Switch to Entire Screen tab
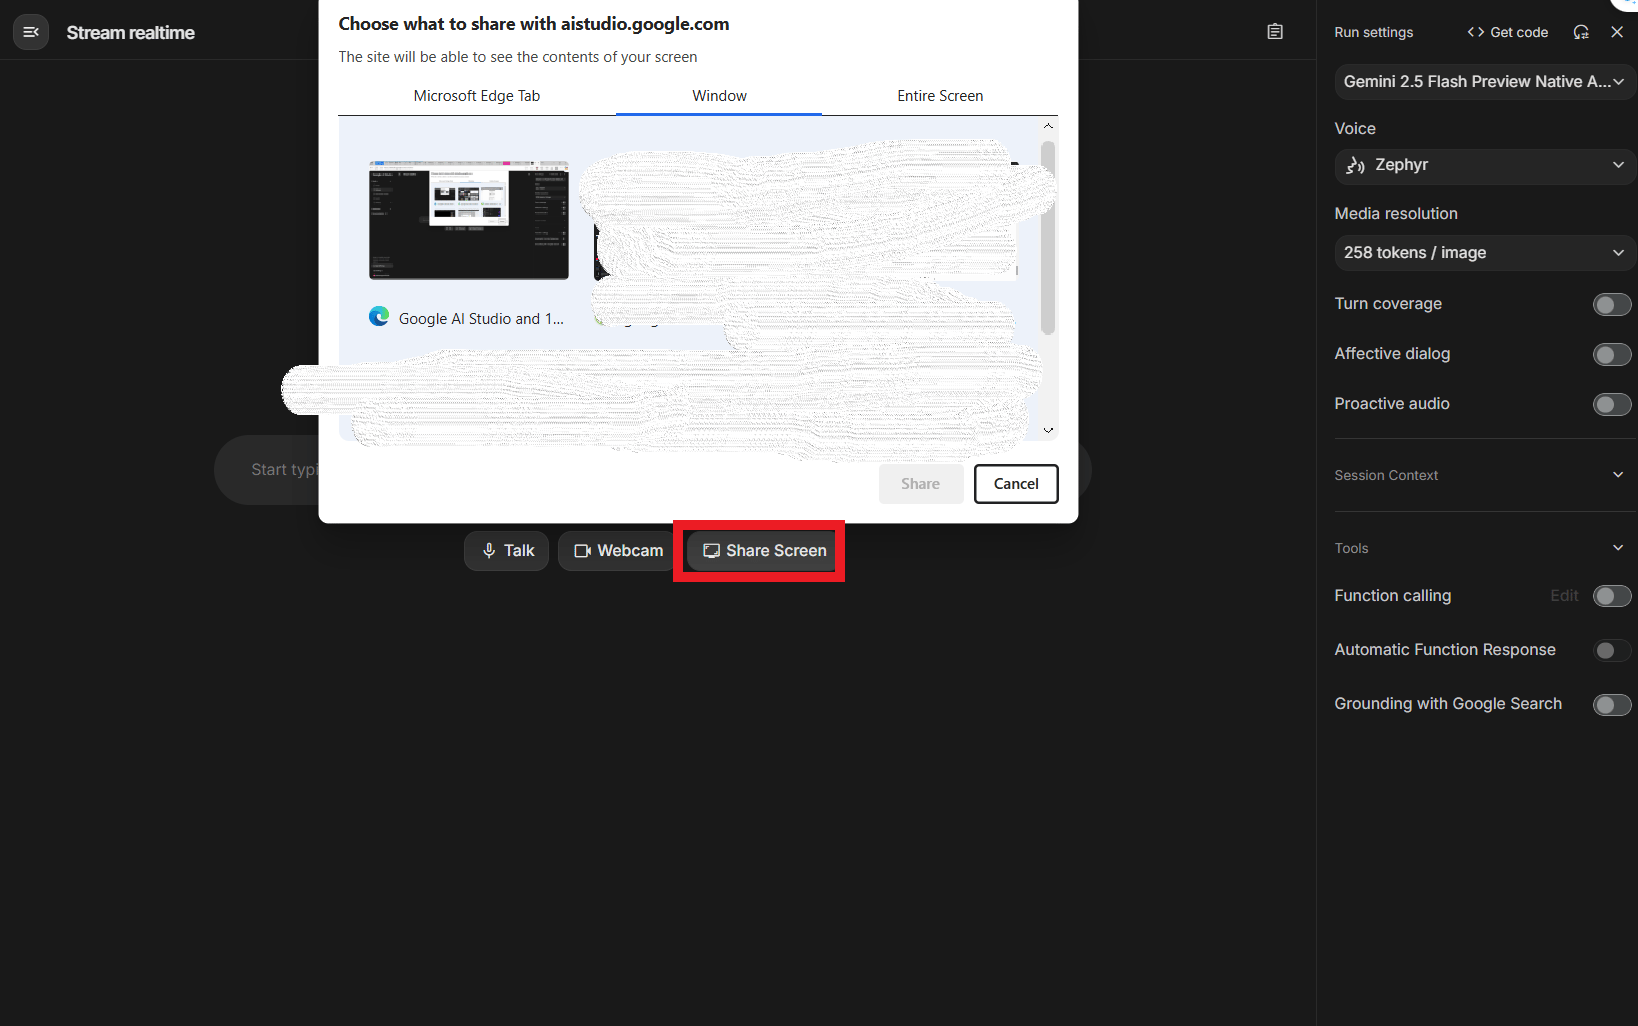The image size is (1638, 1026). pyautogui.click(x=940, y=96)
